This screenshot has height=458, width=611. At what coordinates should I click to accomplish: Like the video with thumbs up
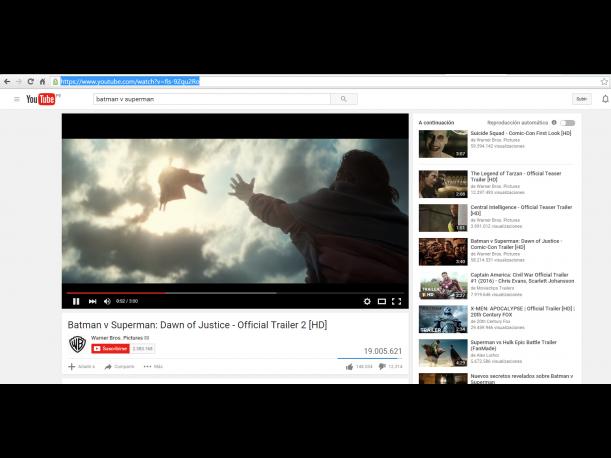[x=349, y=367]
